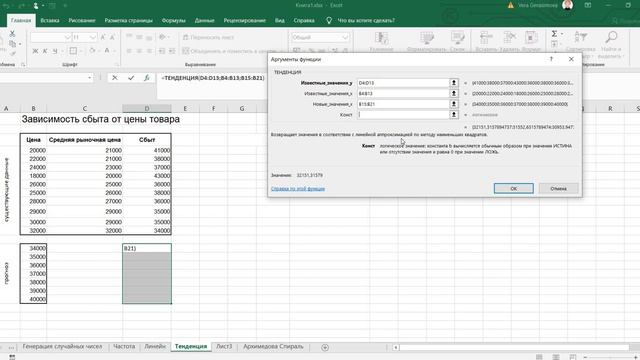Open text orientation options
This screenshot has width=640, height=360.
tap(163, 37)
